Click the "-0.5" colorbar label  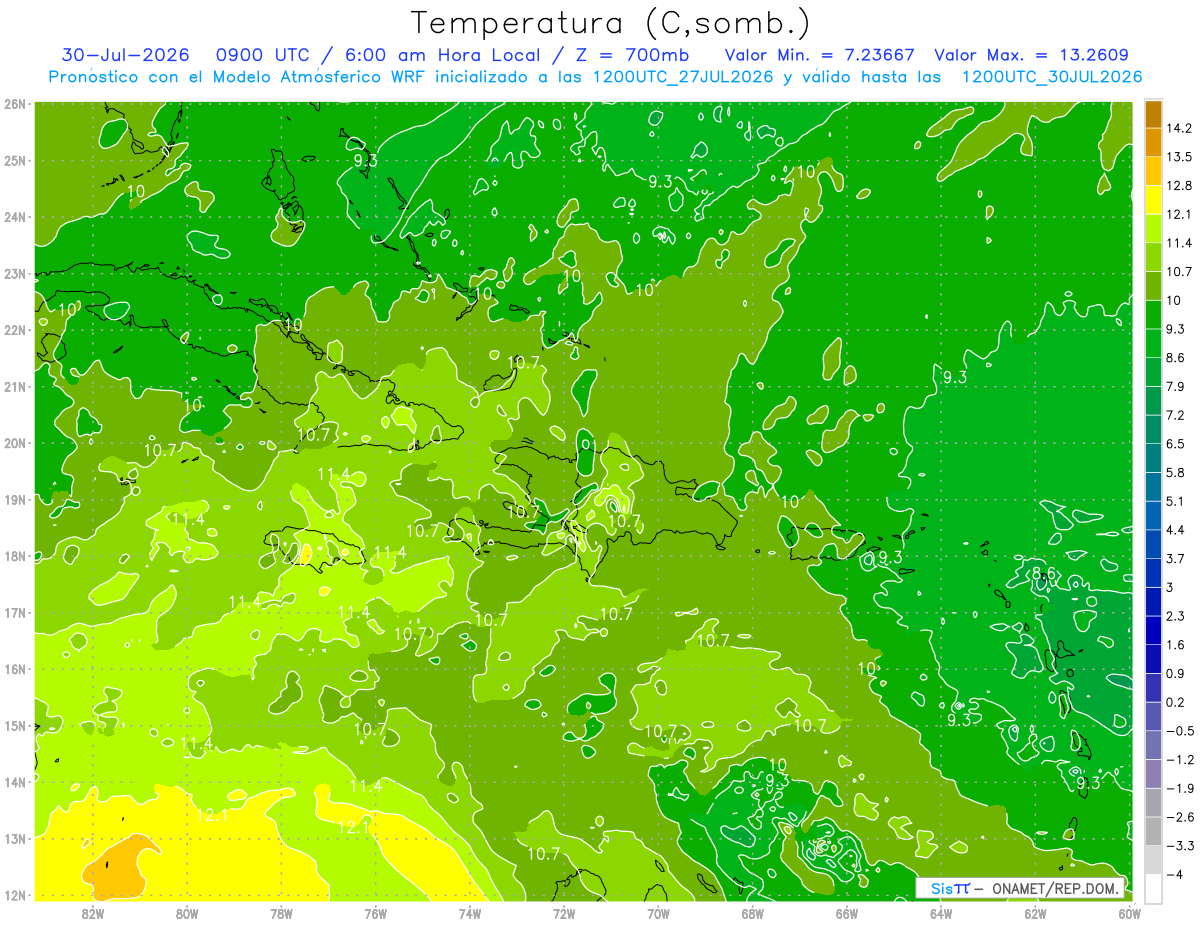click(x=1178, y=730)
